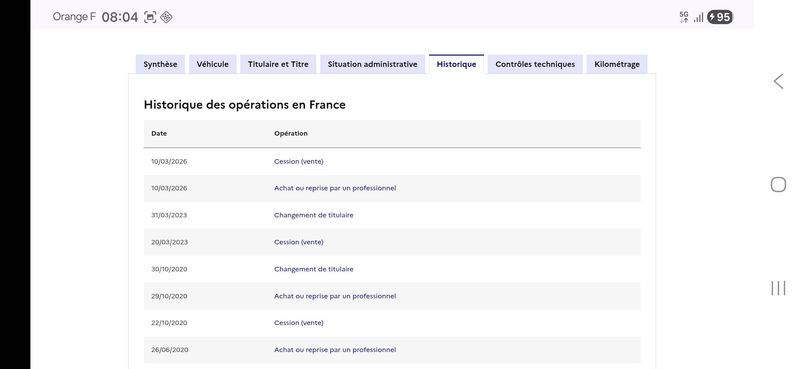Select the 10/03/2026 Cession (vente) entry

(392, 162)
